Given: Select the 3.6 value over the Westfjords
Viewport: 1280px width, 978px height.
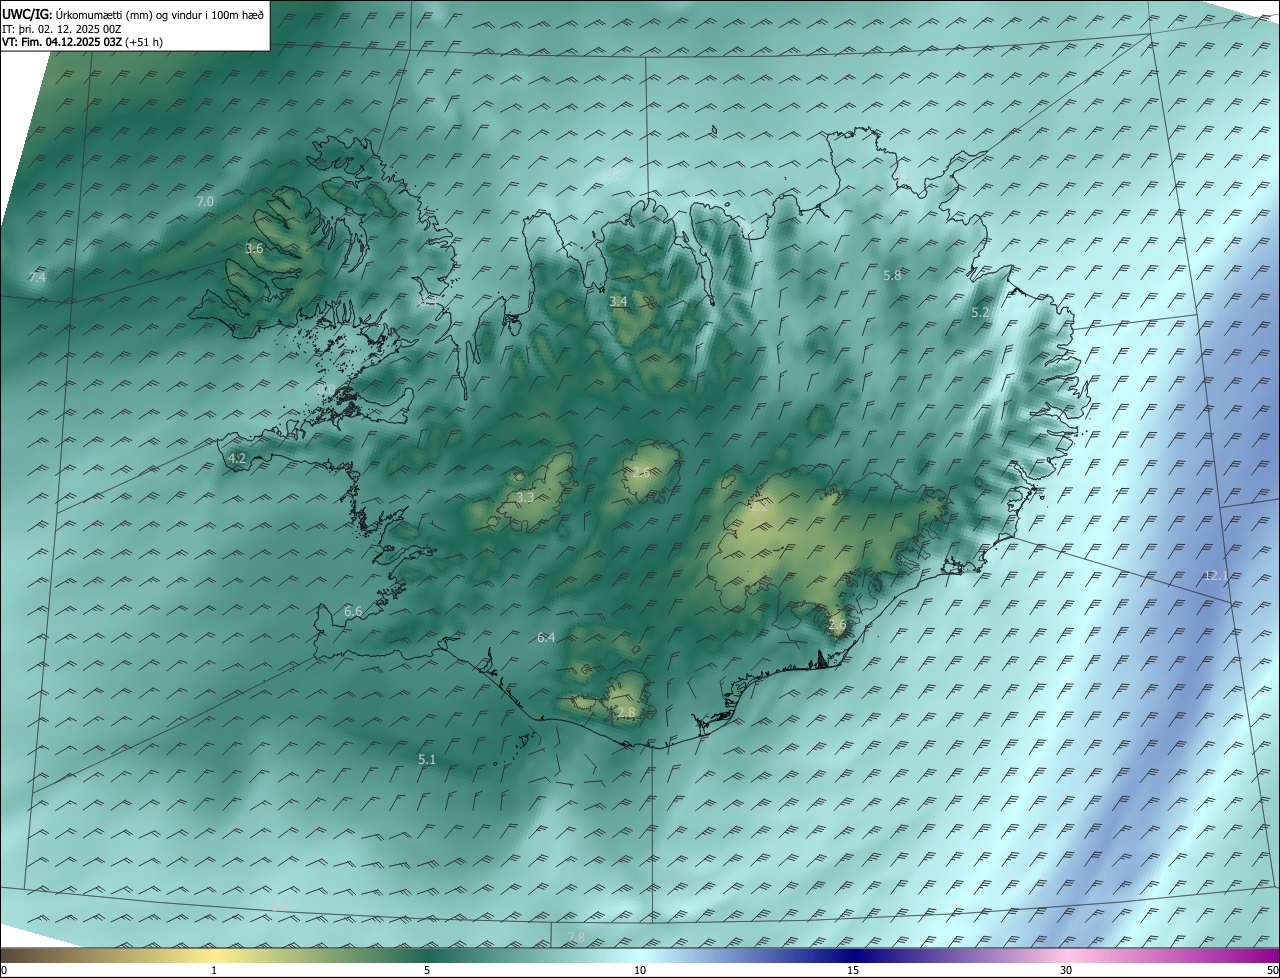Looking at the screenshot, I should pos(254,249).
